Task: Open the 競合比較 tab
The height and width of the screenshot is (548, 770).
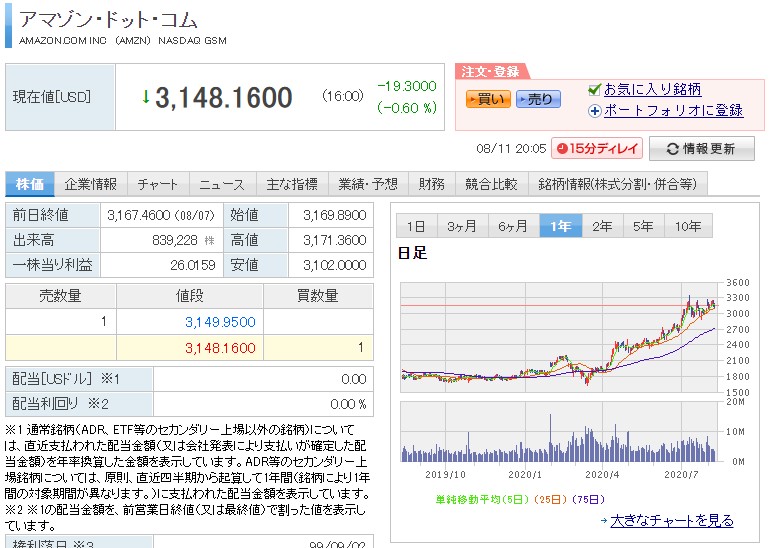Action: 492,184
